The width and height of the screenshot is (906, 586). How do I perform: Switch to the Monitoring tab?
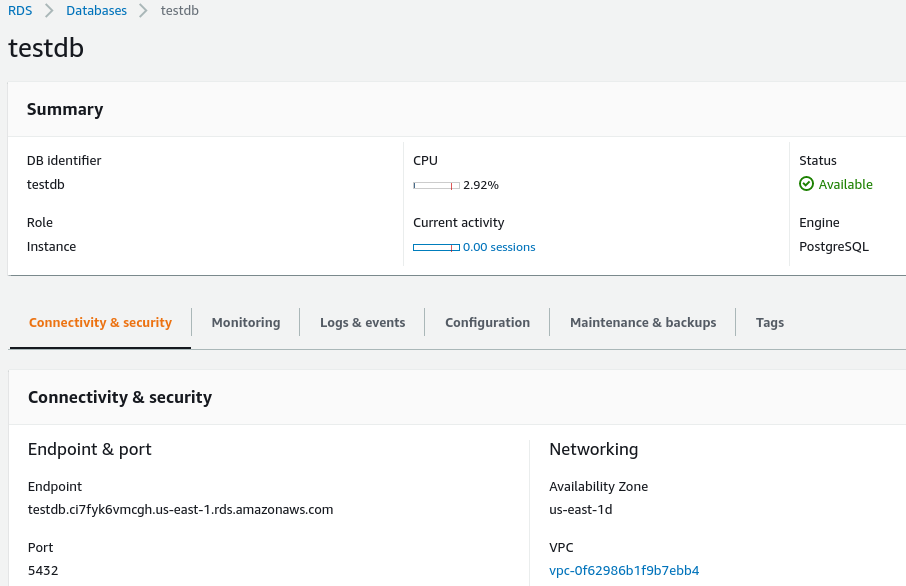[246, 323]
